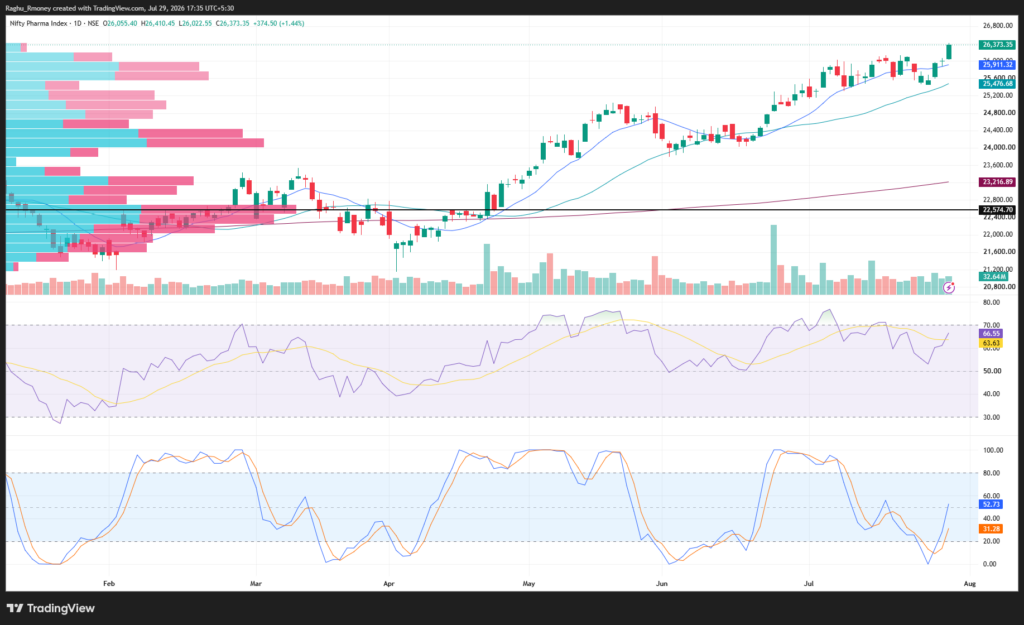Image resolution: width=1024 pixels, height=625 pixels.
Task: Click the teal 25,476.68 moving average label
Action: 997,84
